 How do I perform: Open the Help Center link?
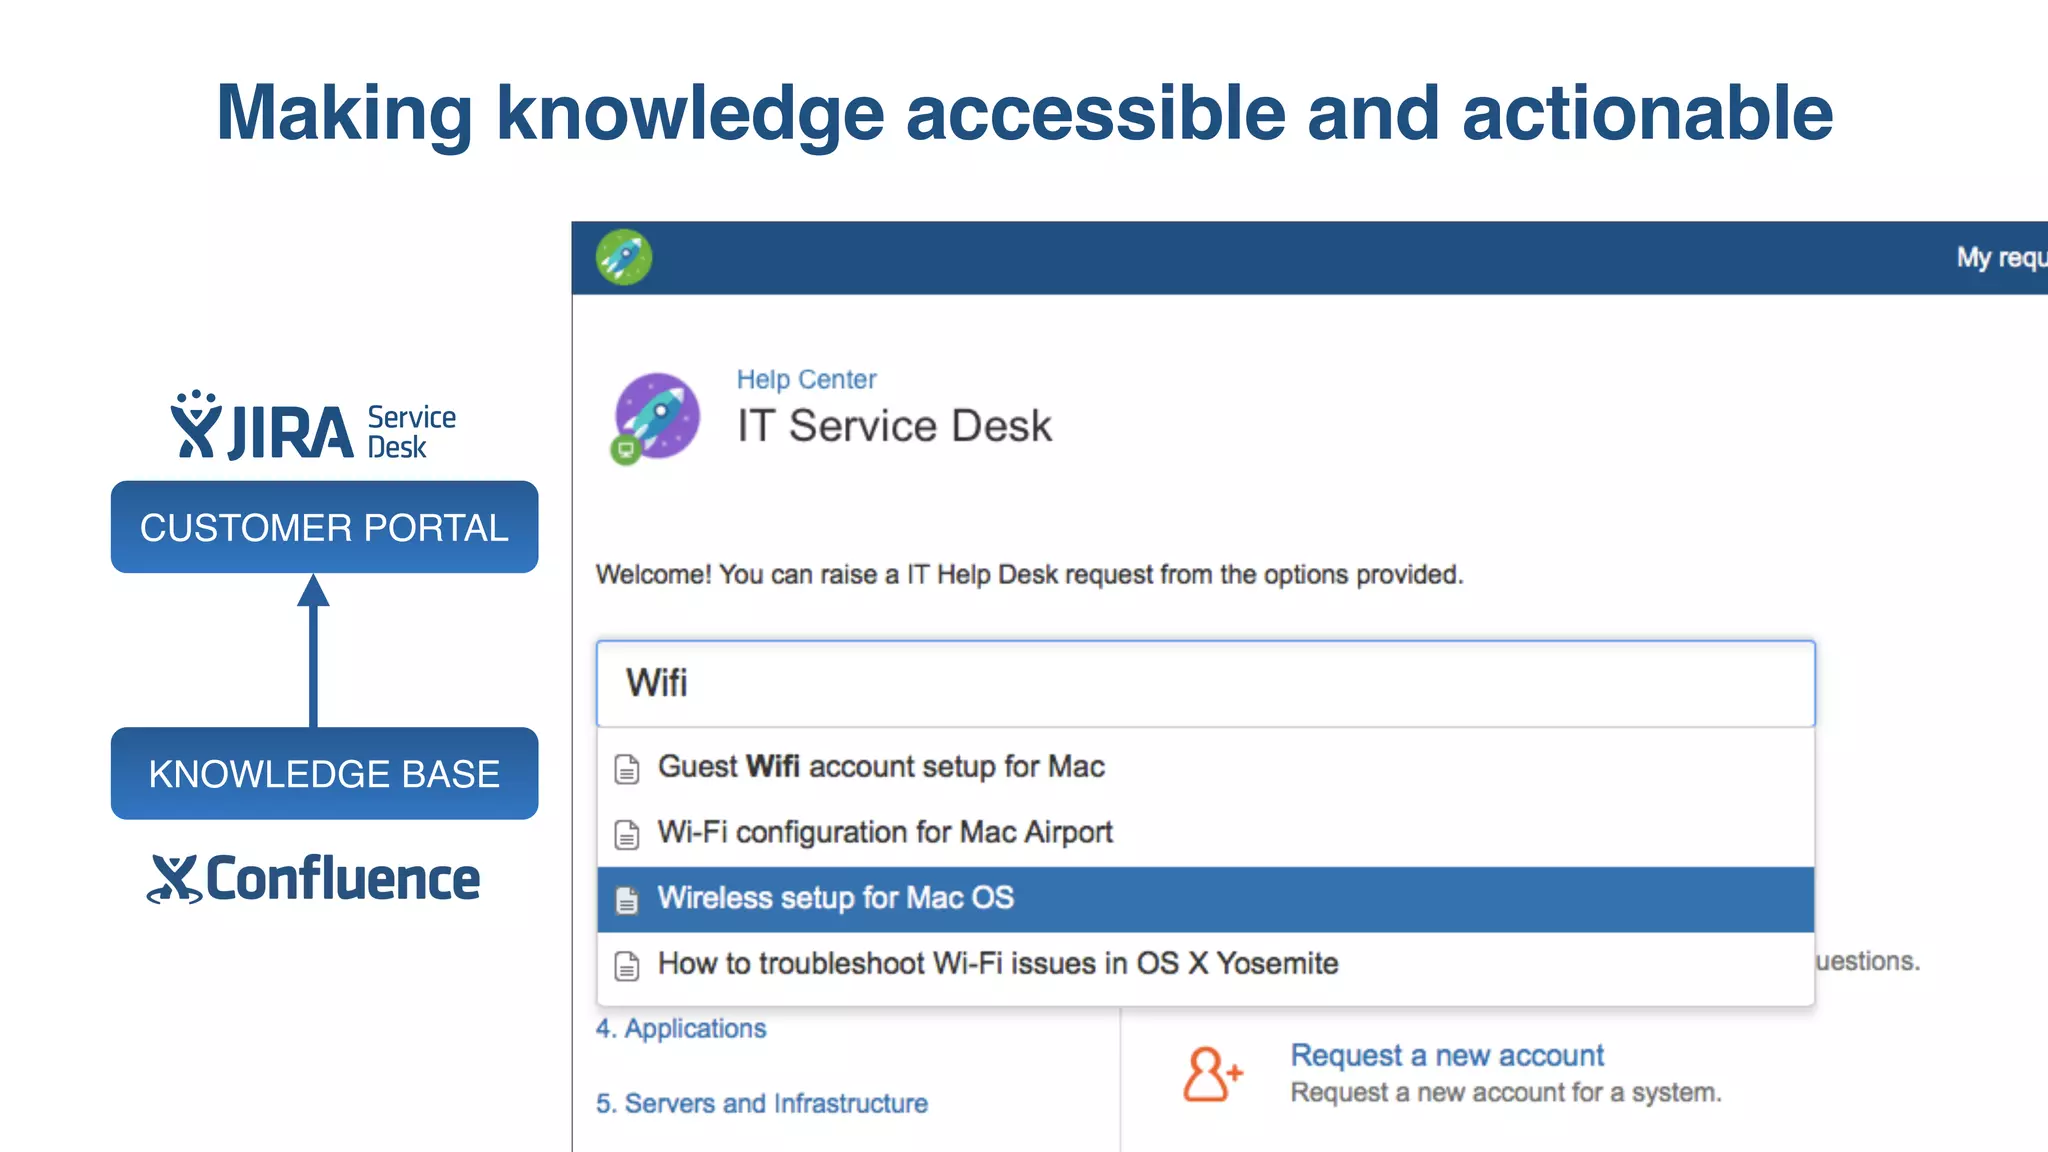click(806, 380)
